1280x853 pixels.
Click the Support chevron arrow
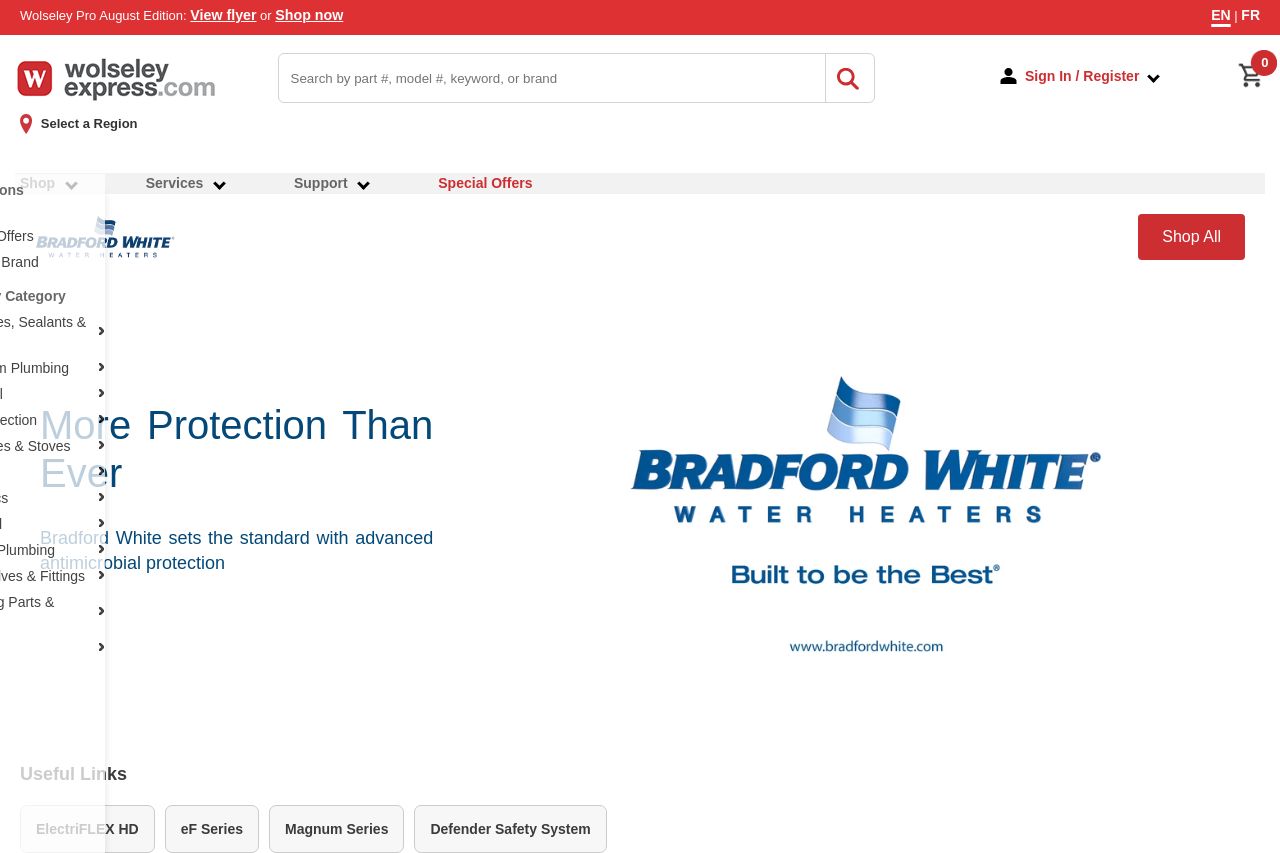click(x=363, y=185)
